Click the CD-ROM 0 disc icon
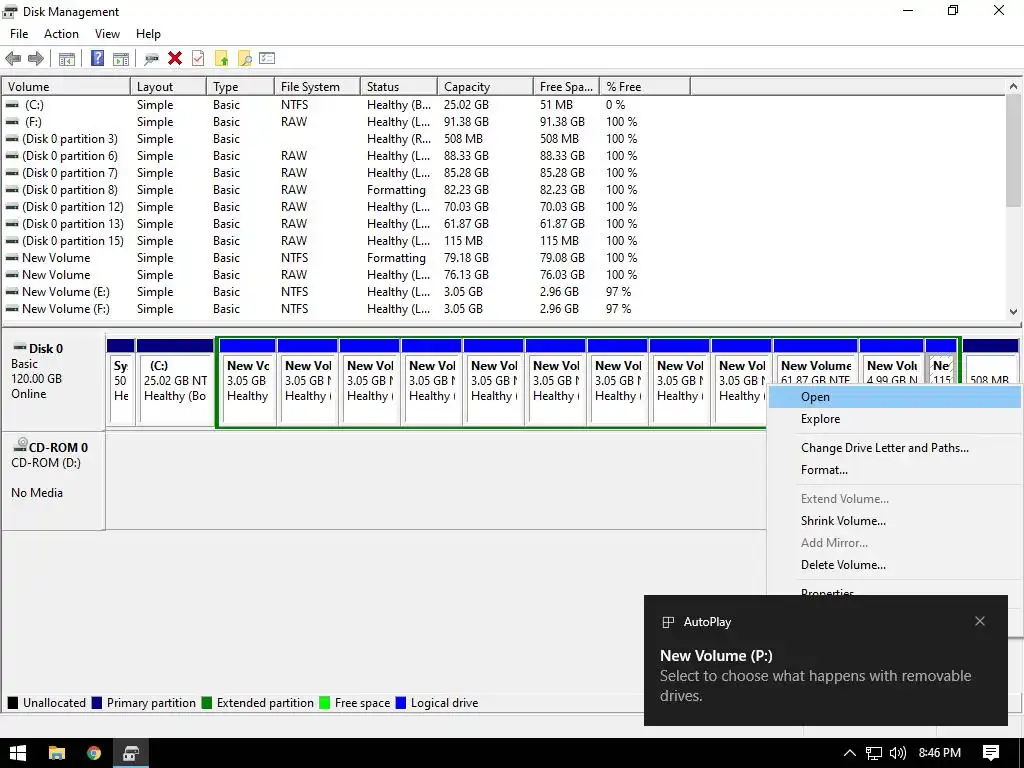The height and width of the screenshot is (768, 1024). click(x=20, y=445)
